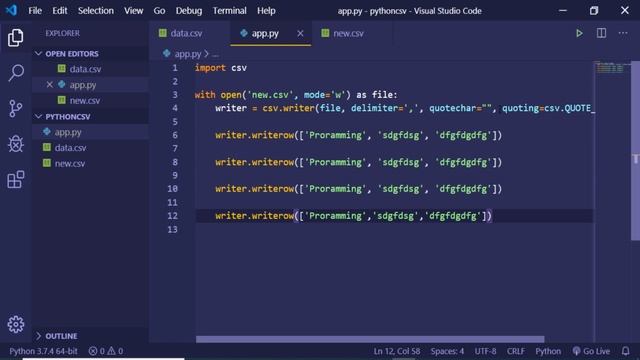Screen dimensions: 640x360
Task: Close the app.py editor tab
Action: (300, 33)
